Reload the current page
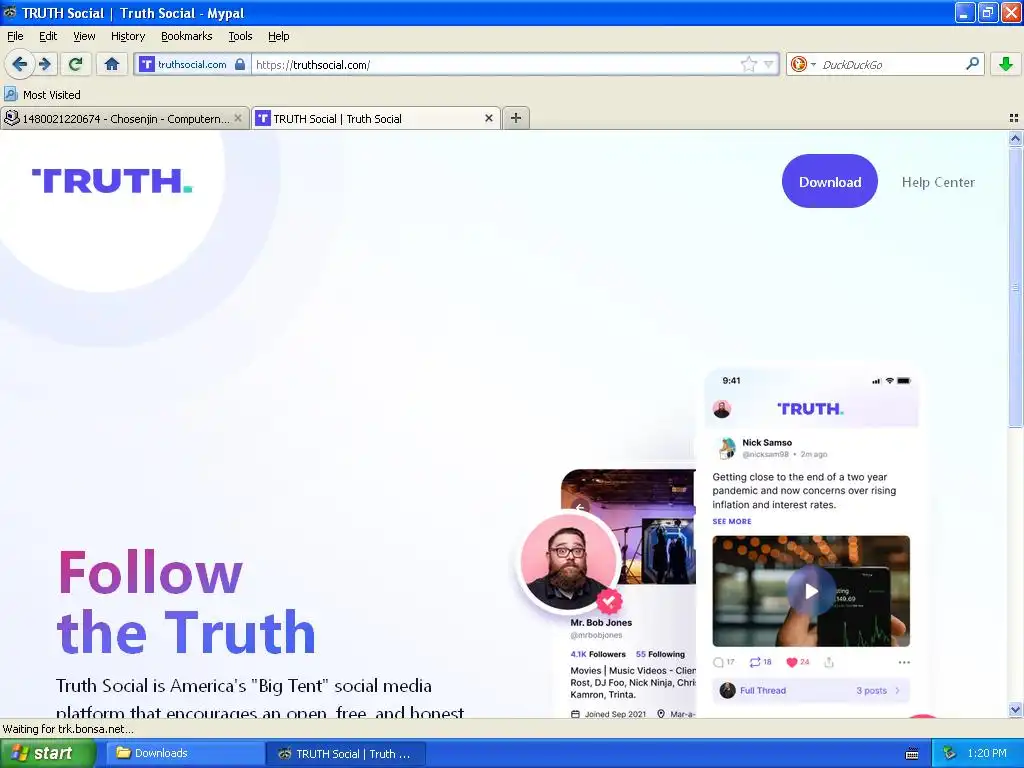 coord(76,64)
